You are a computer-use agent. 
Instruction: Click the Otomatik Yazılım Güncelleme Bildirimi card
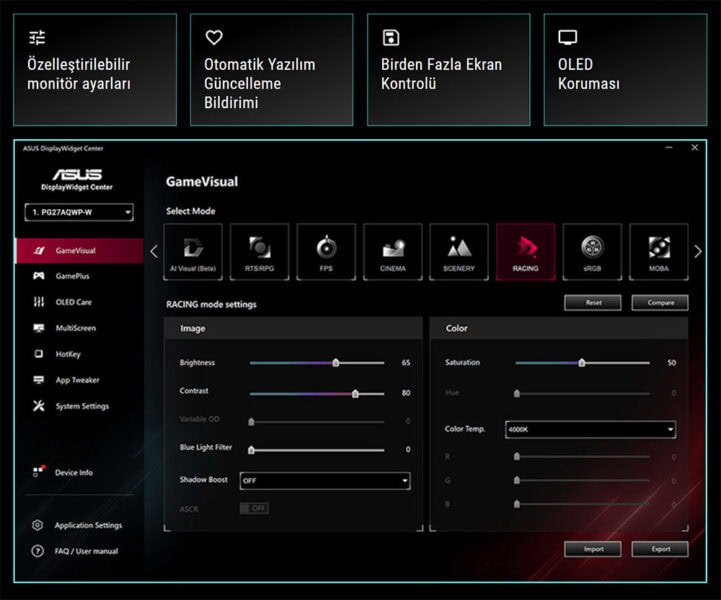(272, 69)
